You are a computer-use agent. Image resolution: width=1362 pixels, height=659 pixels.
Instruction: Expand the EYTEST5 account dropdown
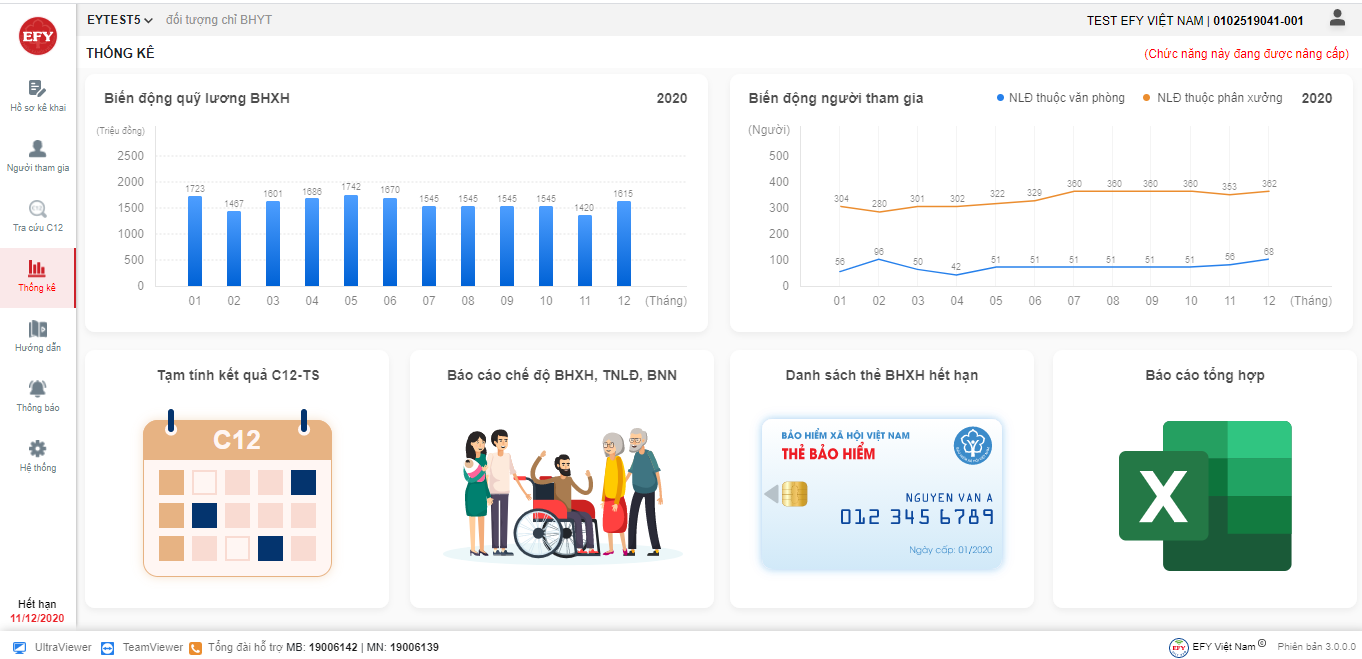pyautogui.click(x=120, y=20)
